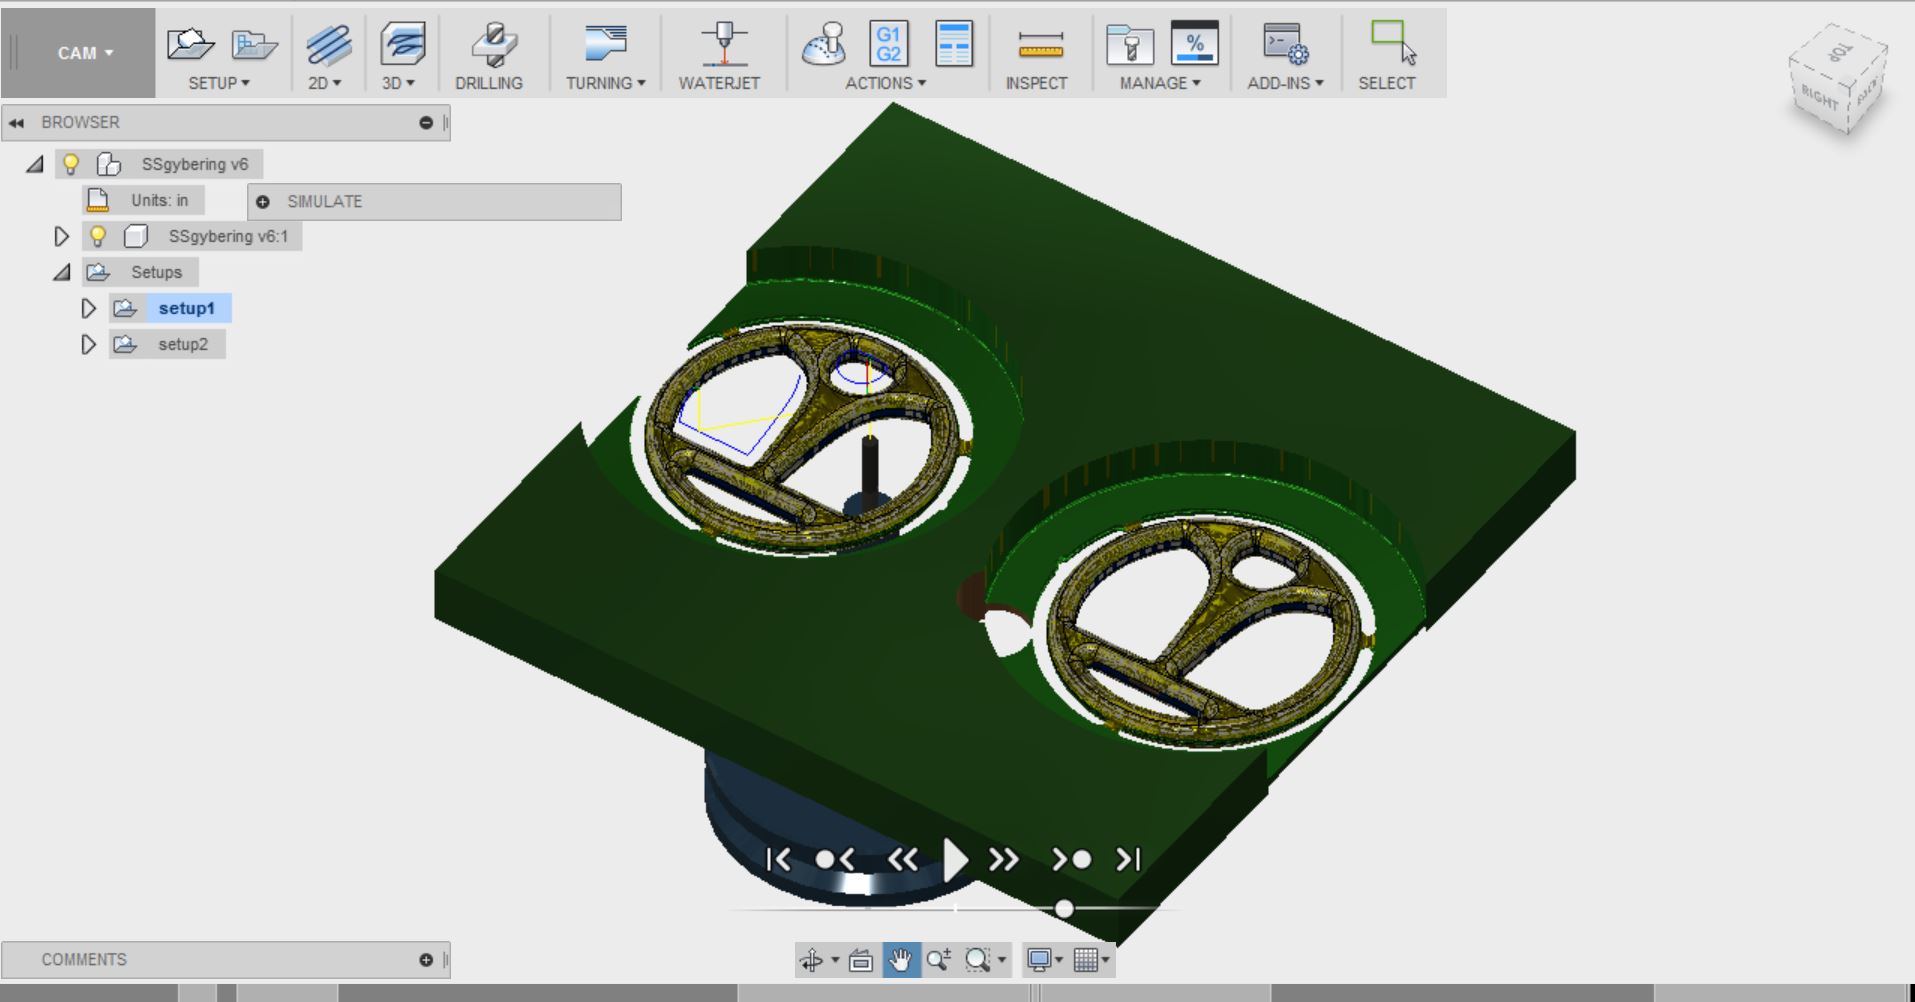Click the ViewCube orientation widget
Screen dimensions: 1915x1002
1838,80
